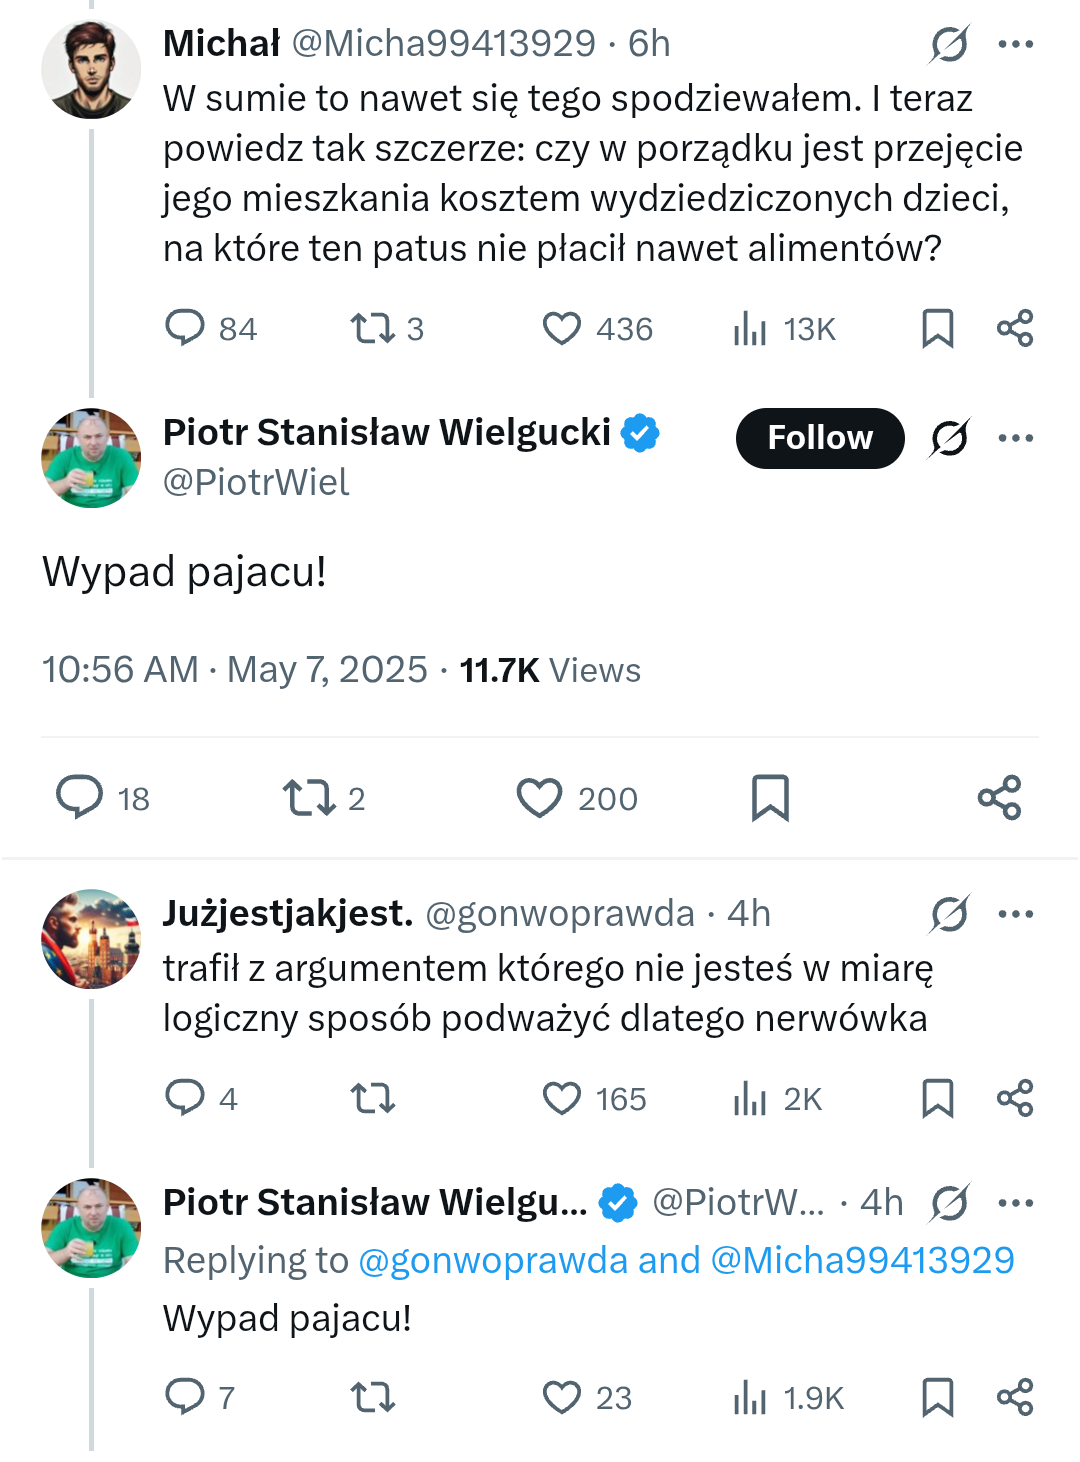Viewport: 1080px width, 1462px height.
Task: Reply to Michał's tweet with 84 comments
Action: 185,328
